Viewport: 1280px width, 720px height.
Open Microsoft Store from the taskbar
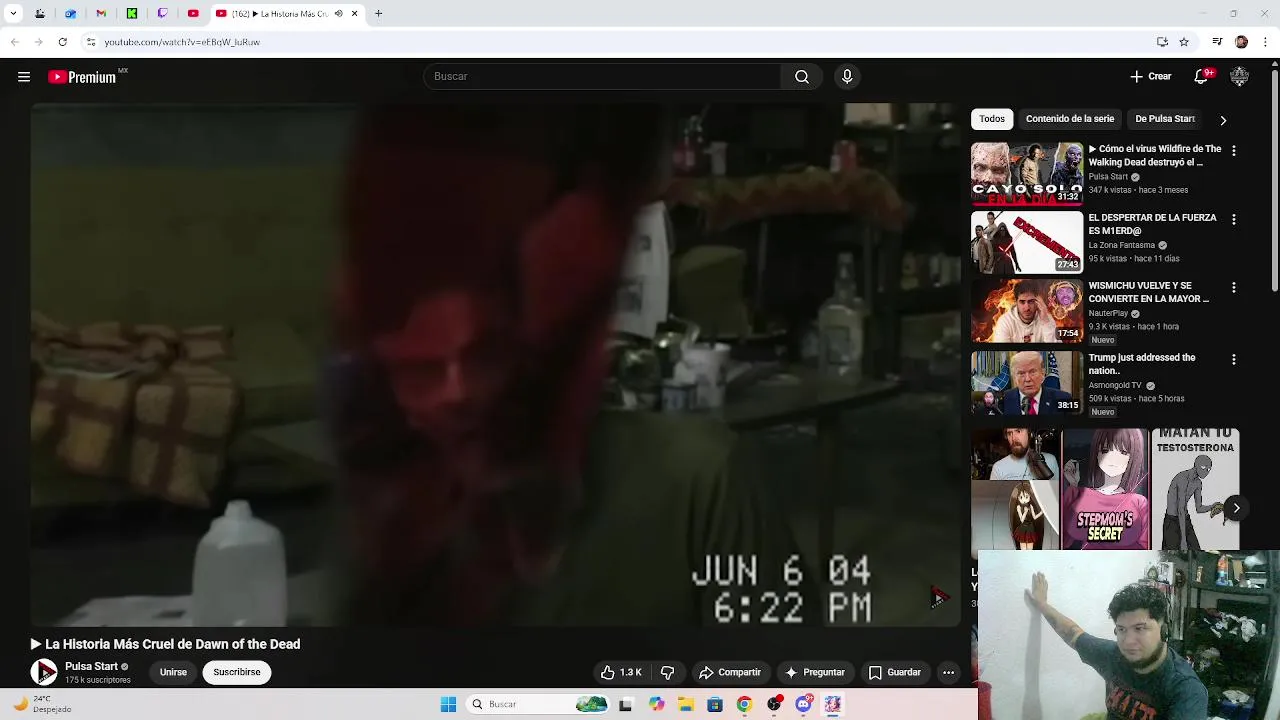(715, 704)
